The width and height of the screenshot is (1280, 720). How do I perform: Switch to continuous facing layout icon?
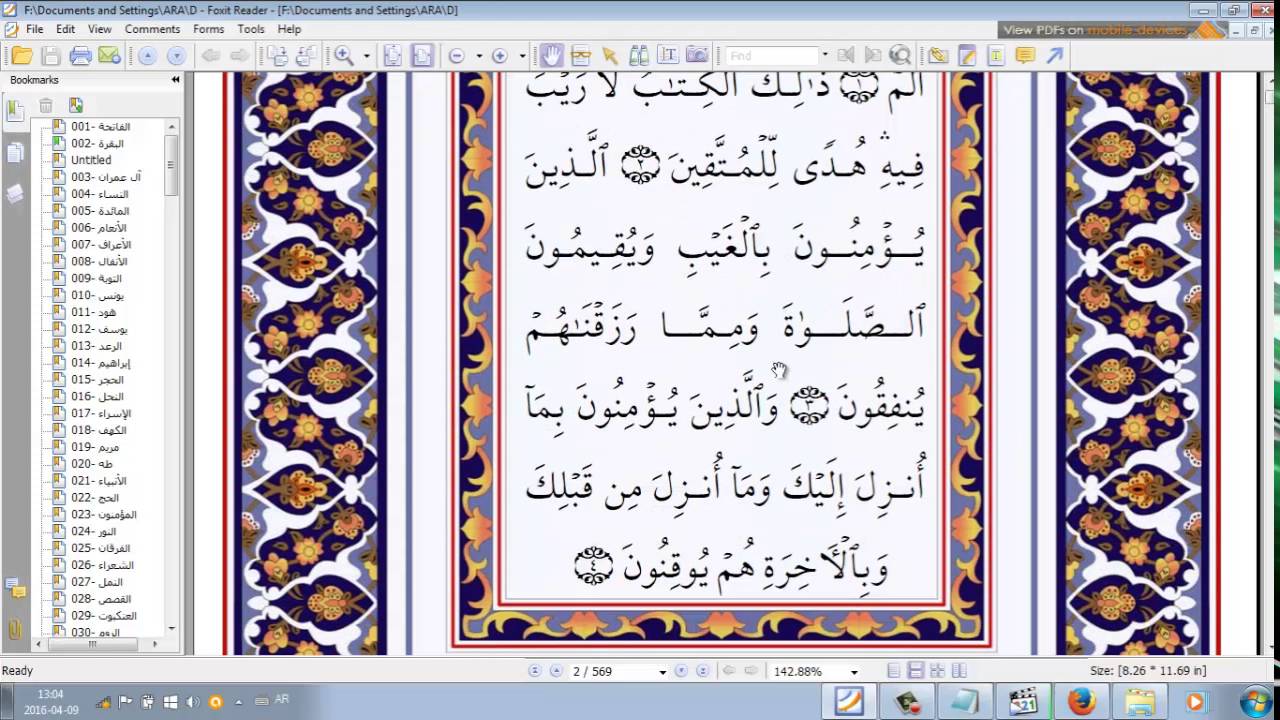960,671
